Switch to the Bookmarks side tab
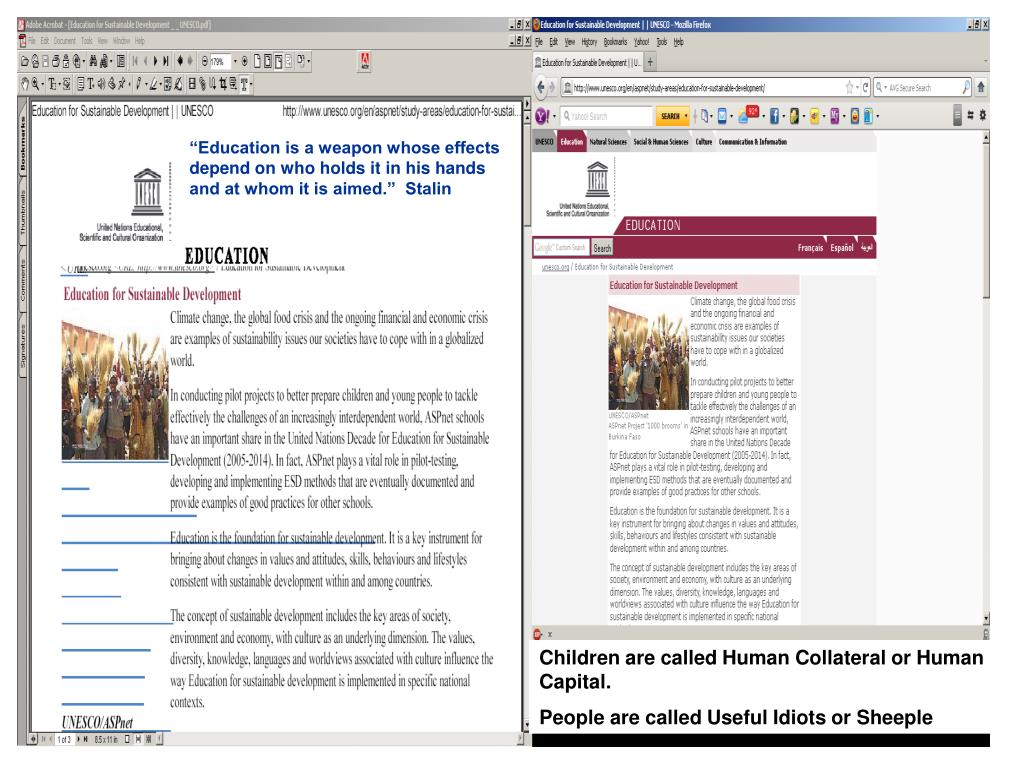Viewport: 1024px width, 768px height. point(8,152)
